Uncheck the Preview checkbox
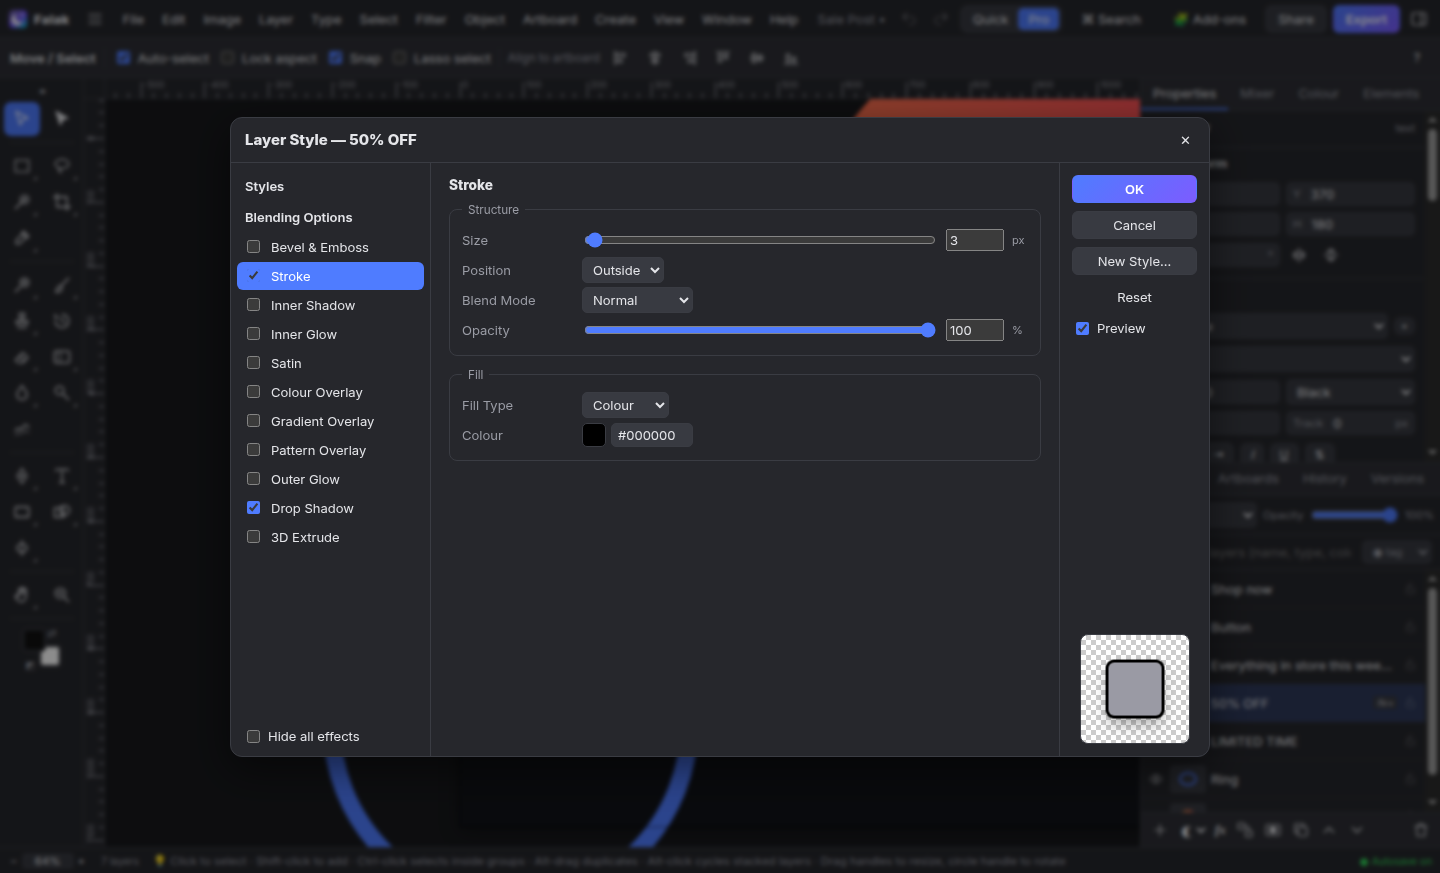The height and width of the screenshot is (873, 1440). pyautogui.click(x=1083, y=329)
